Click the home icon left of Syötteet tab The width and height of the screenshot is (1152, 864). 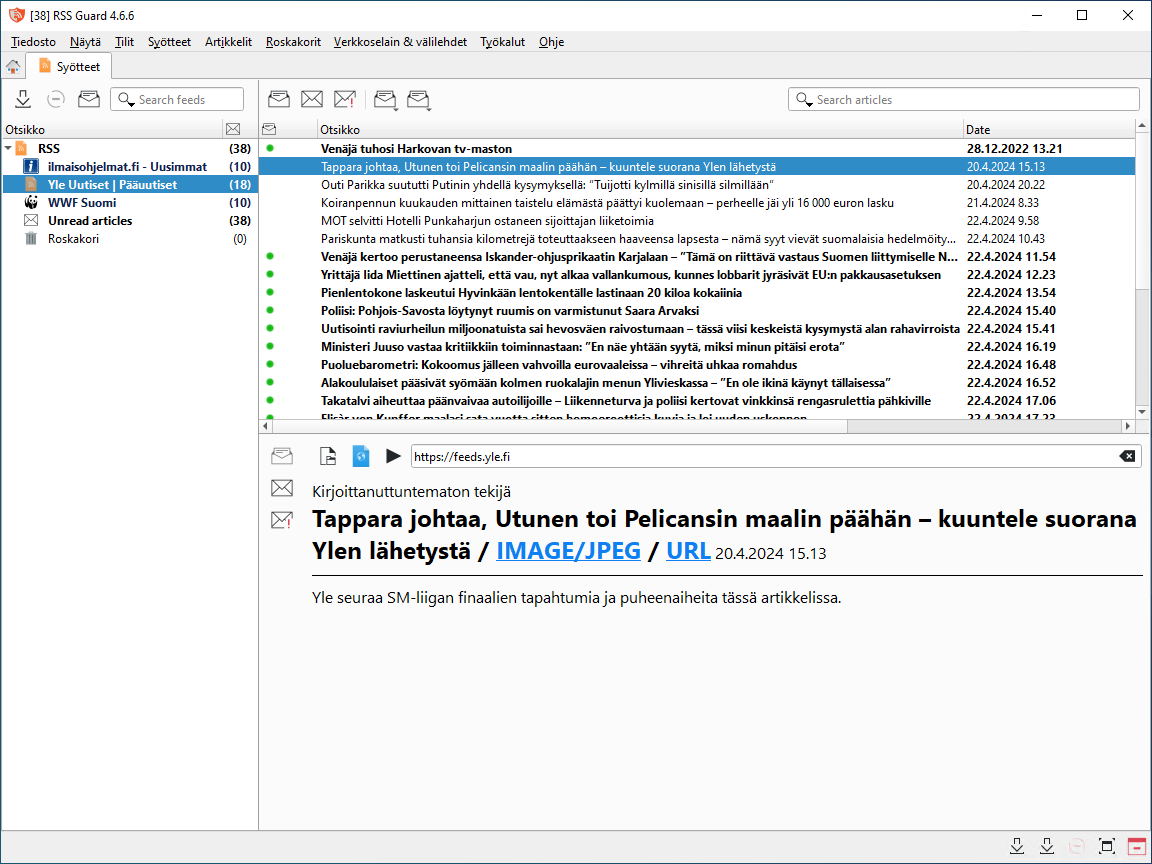(x=12, y=67)
